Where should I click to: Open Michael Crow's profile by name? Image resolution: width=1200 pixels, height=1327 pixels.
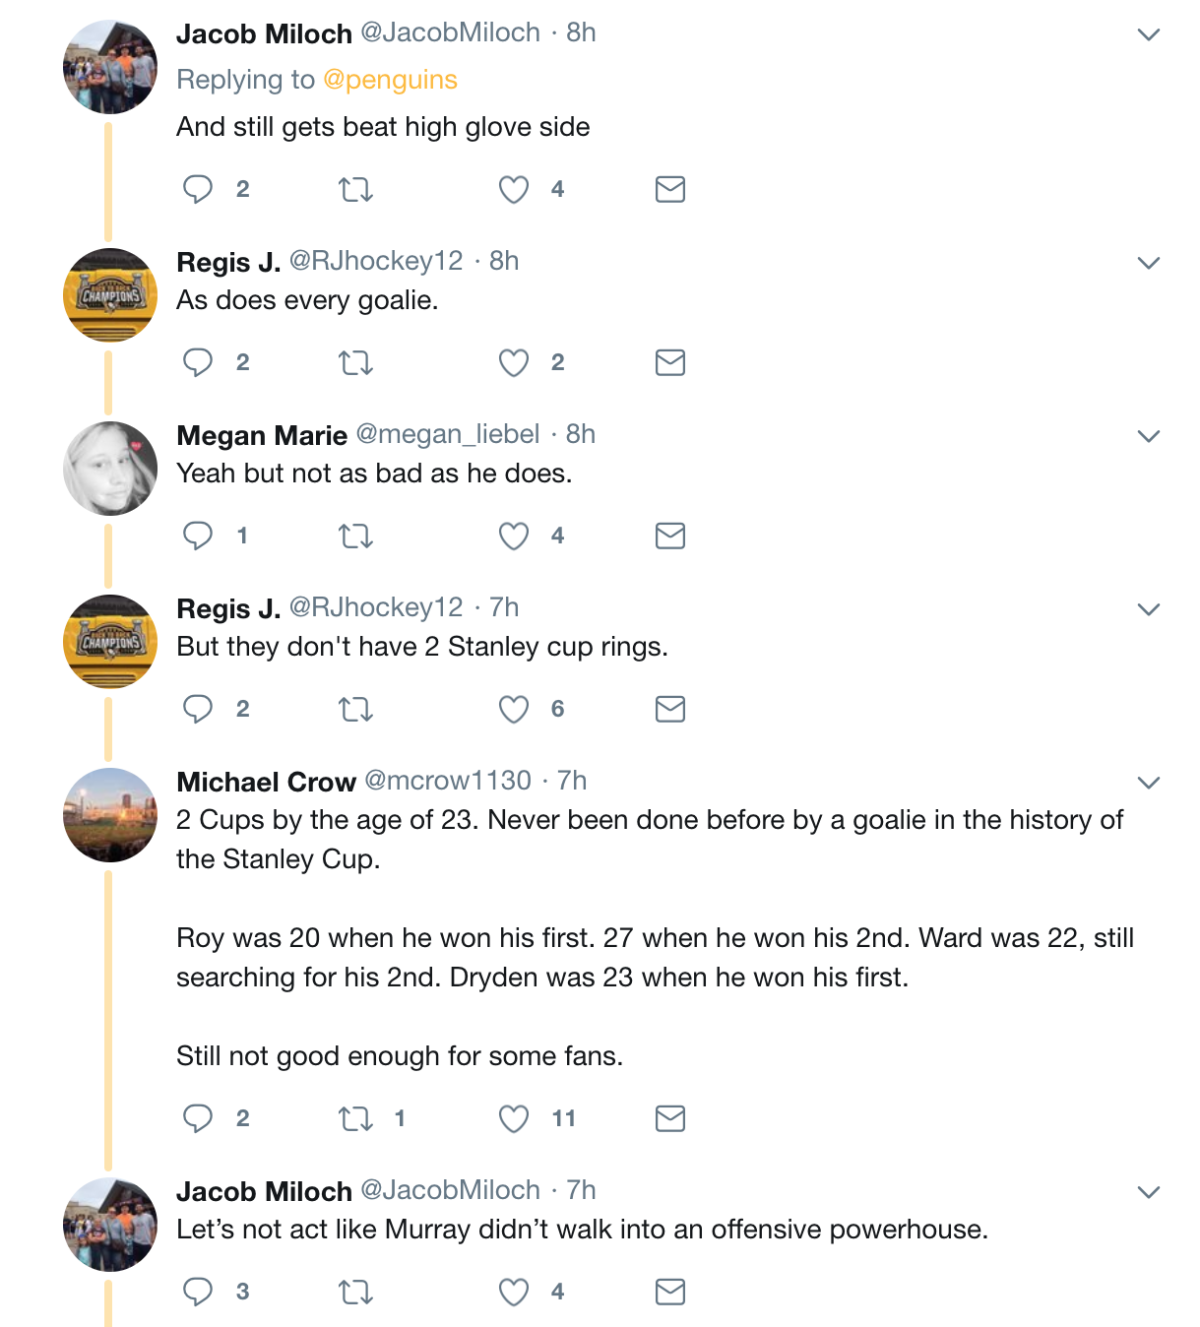tap(266, 781)
